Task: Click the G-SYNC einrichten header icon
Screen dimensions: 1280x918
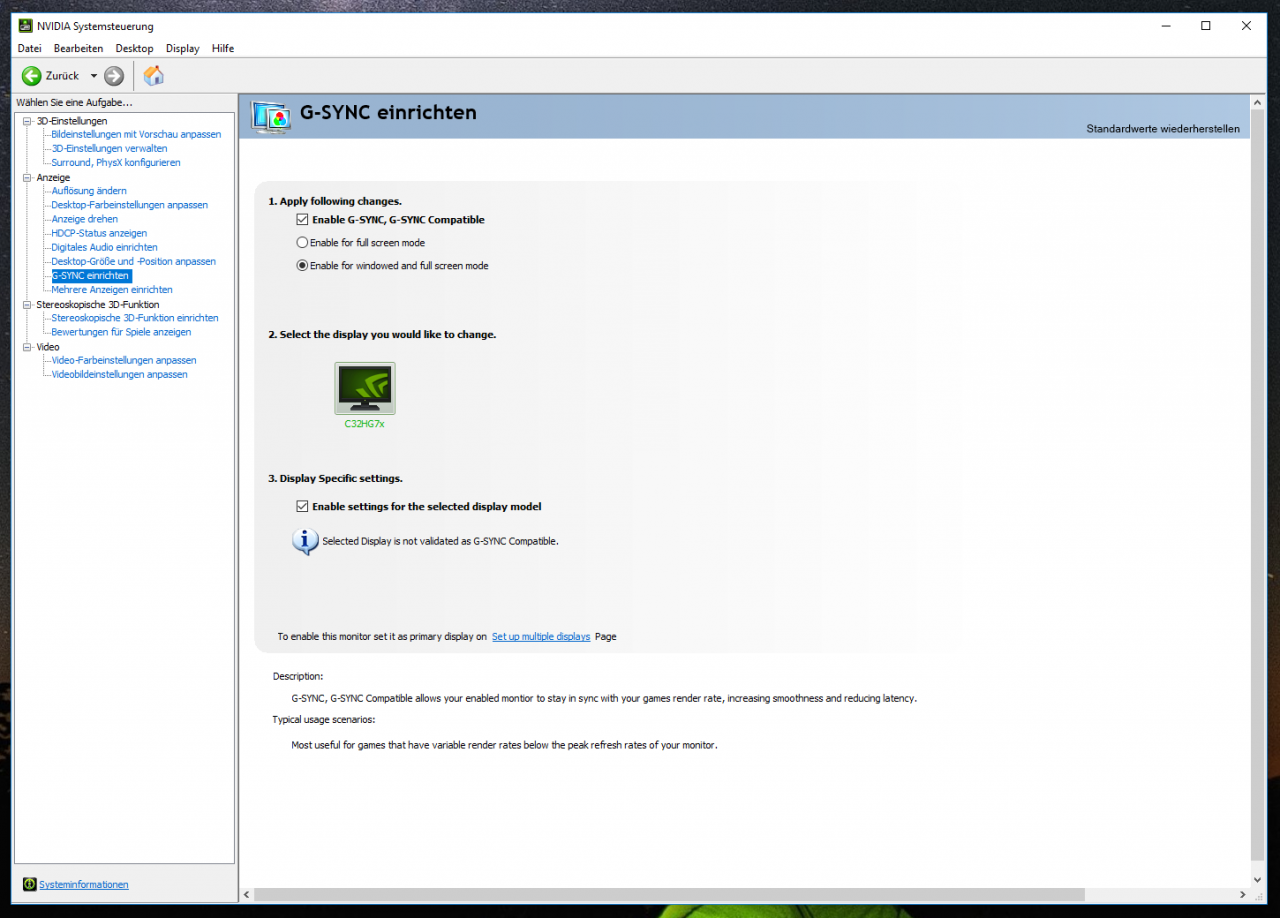Action: (270, 117)
